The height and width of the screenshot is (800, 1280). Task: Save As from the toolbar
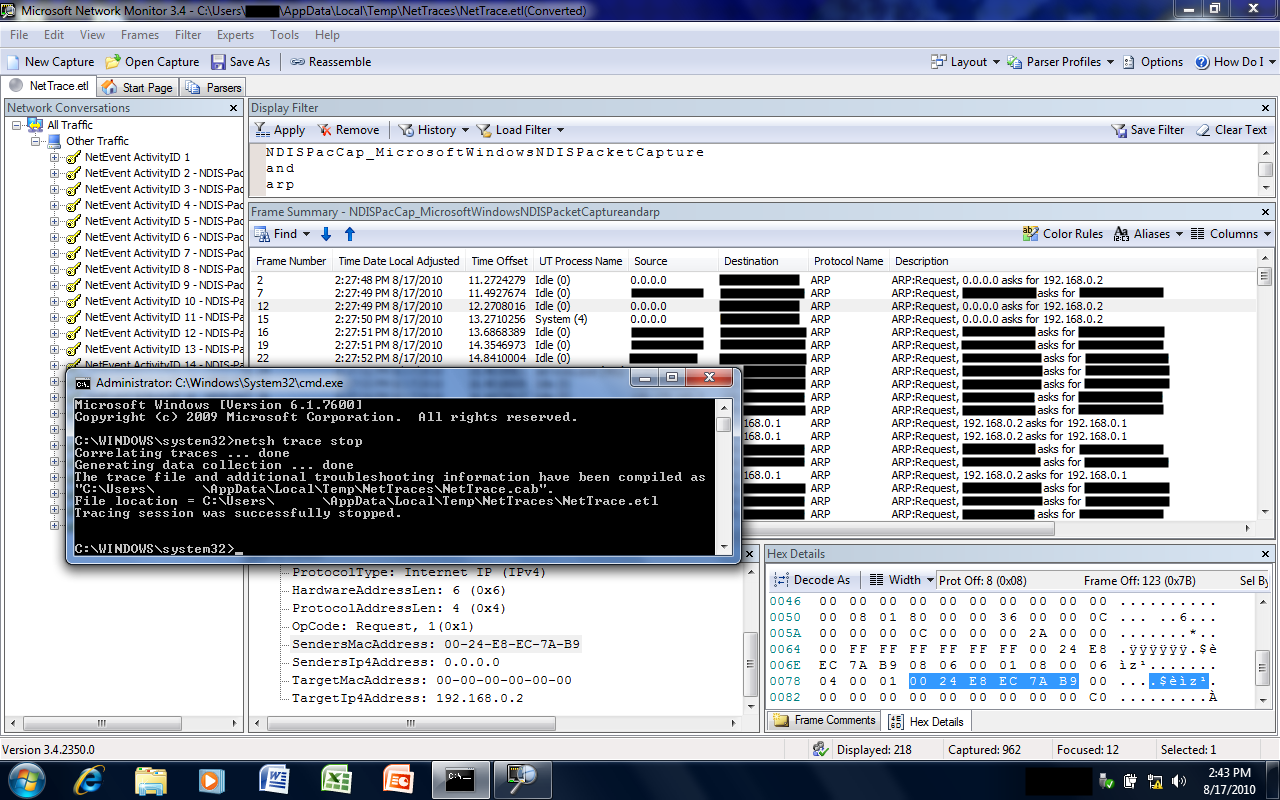coord(241,62)
